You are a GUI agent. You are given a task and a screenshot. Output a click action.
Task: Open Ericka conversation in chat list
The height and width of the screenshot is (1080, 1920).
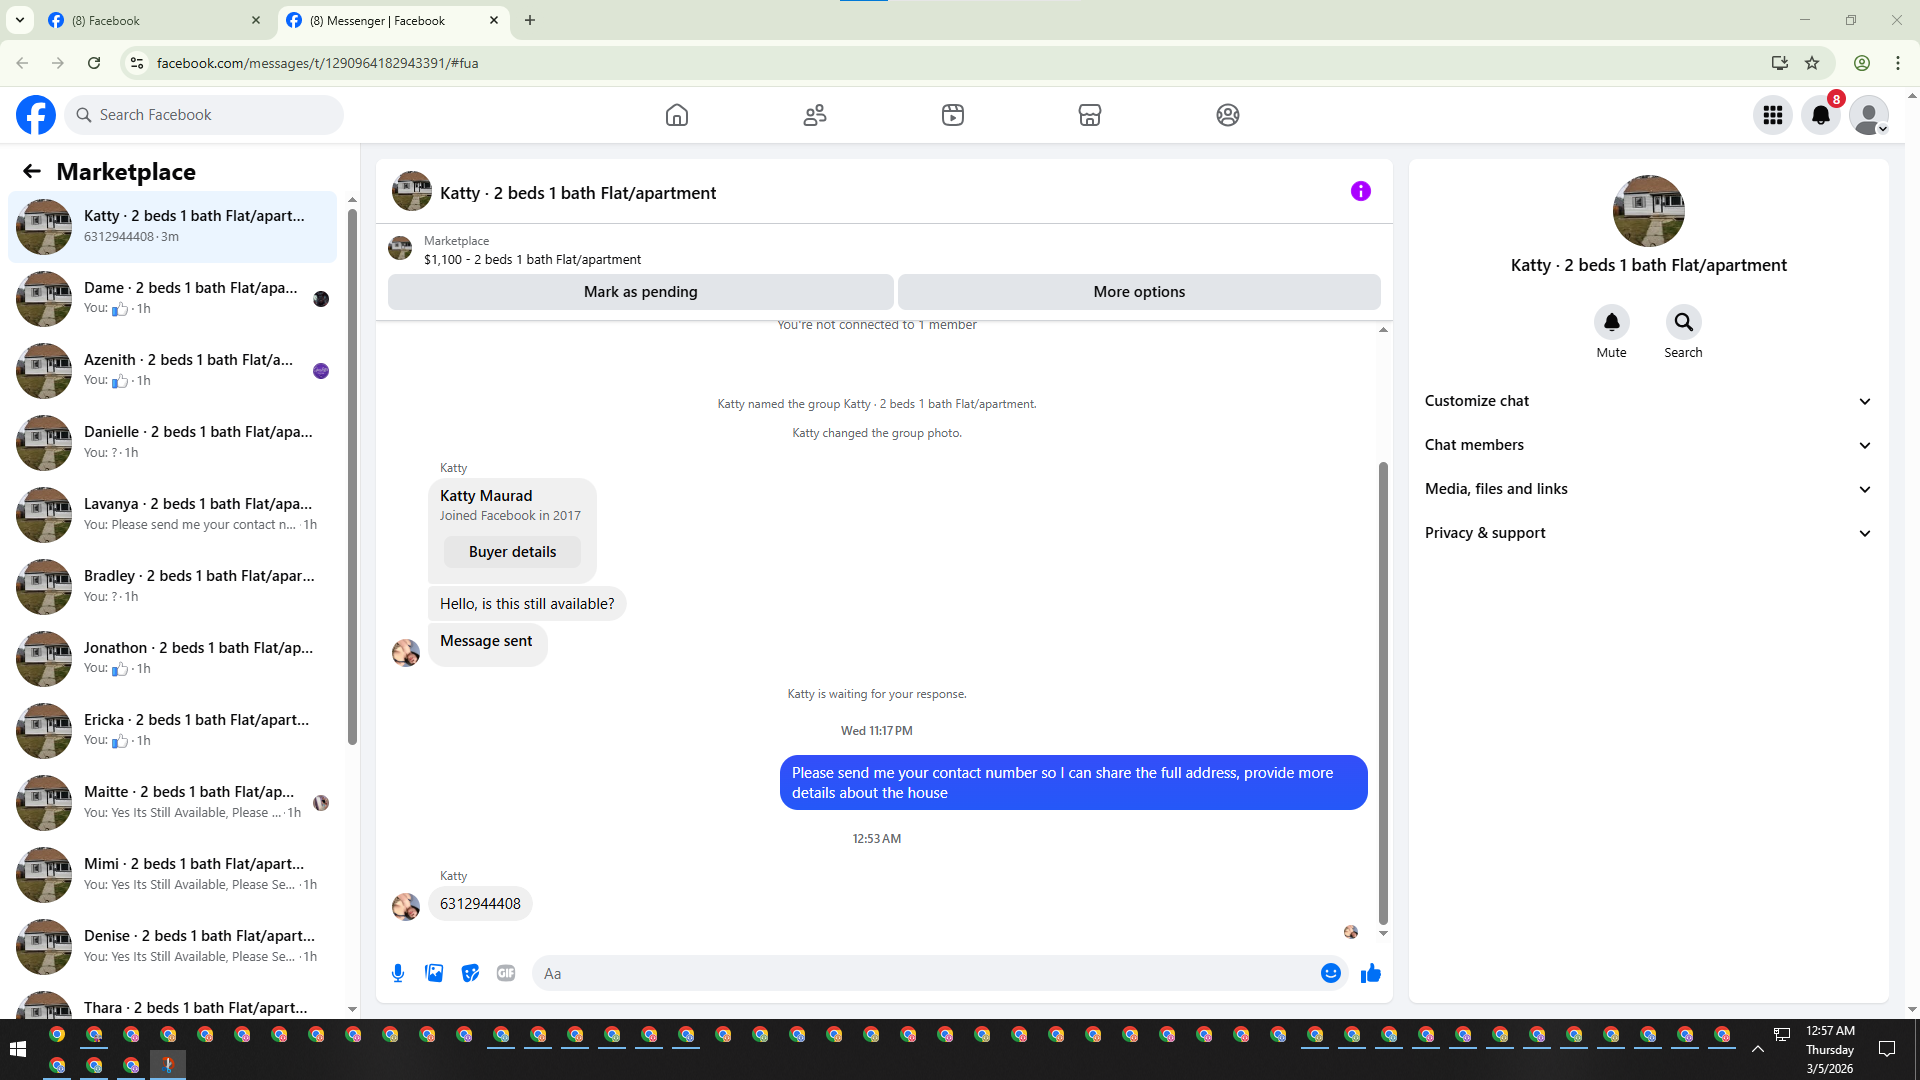tap(172, 731)
